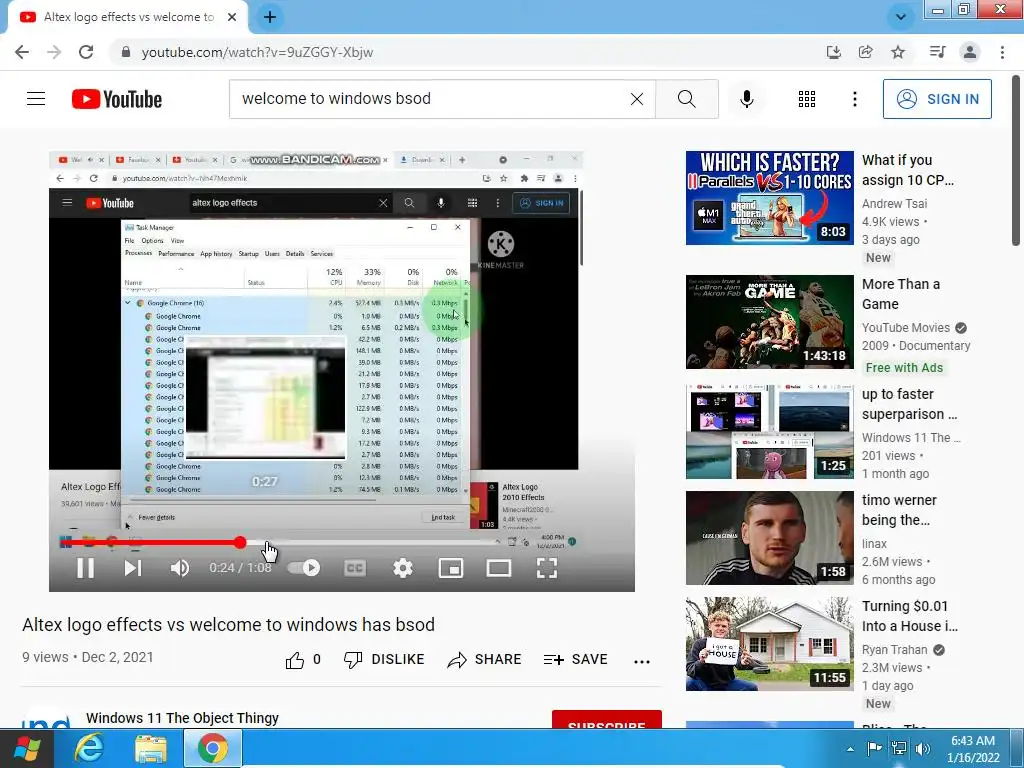The image size is (1024, 768).
Task: Open the Chrome profile avatar
Action: [x=970, y=52]
